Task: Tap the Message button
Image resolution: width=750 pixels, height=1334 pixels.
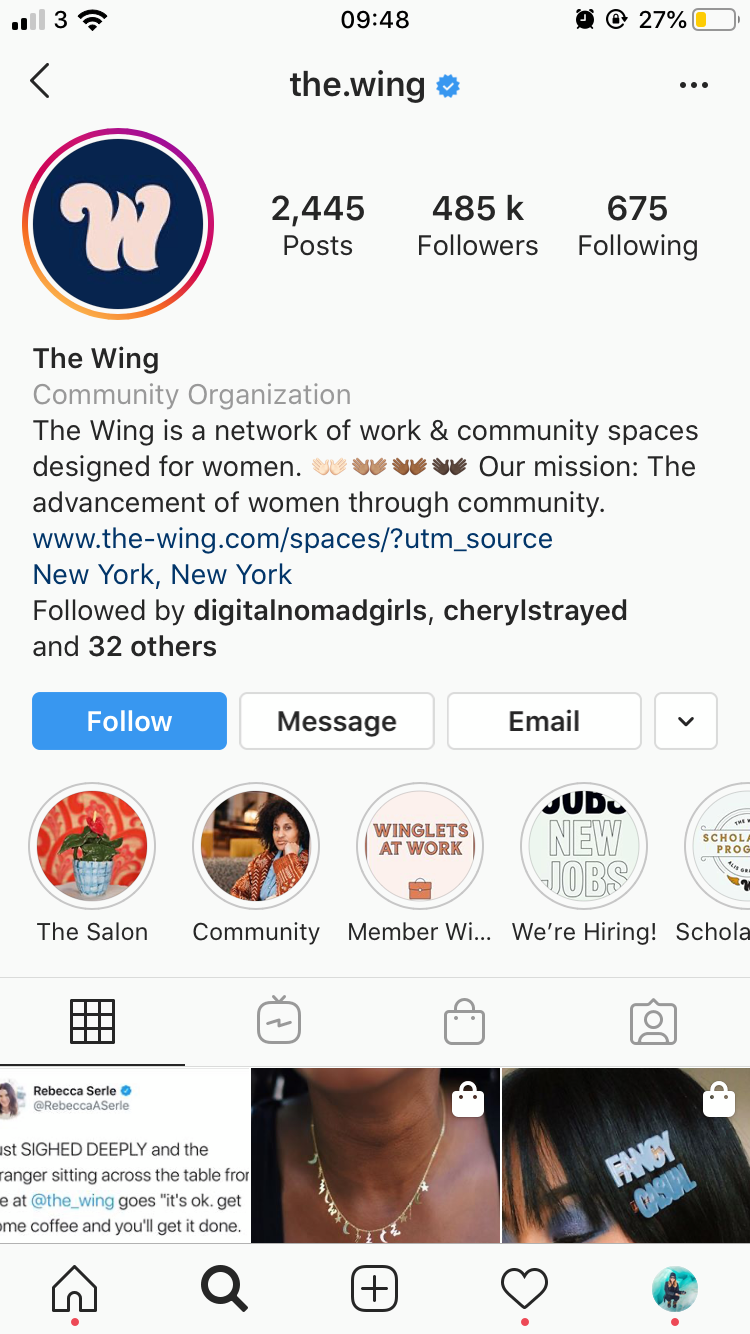Action: [x=337, y=721]
